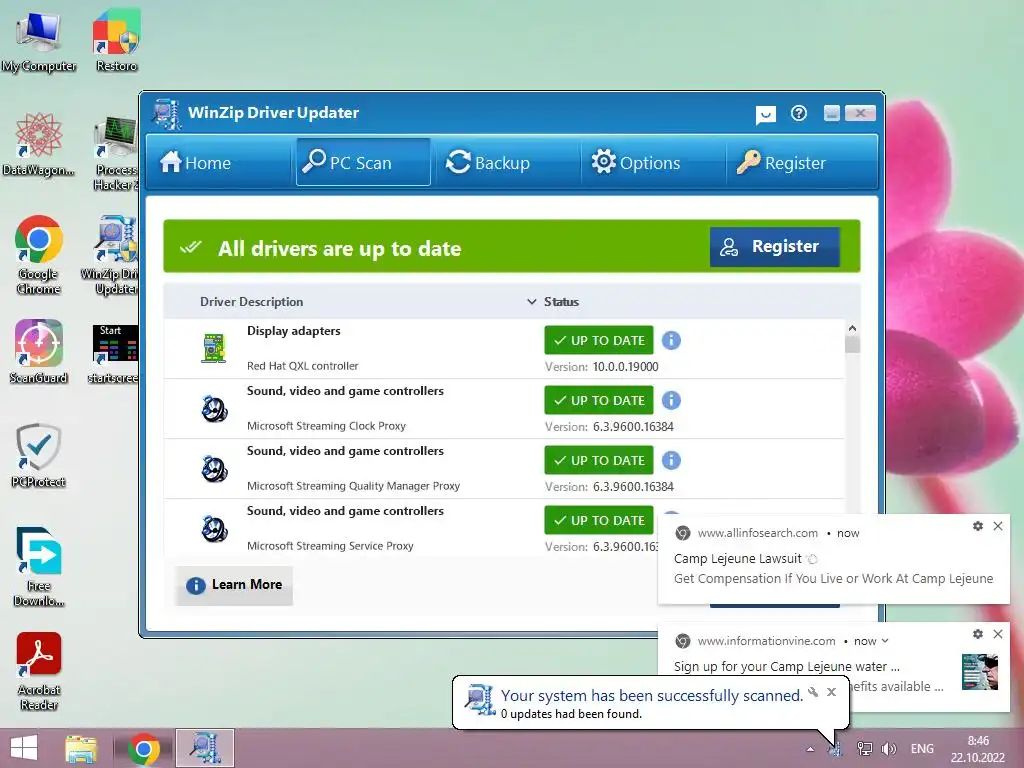Click the network tray icon
This screenshot has width=1024, height=768.
pyautogui.click(x=865, y=749)
